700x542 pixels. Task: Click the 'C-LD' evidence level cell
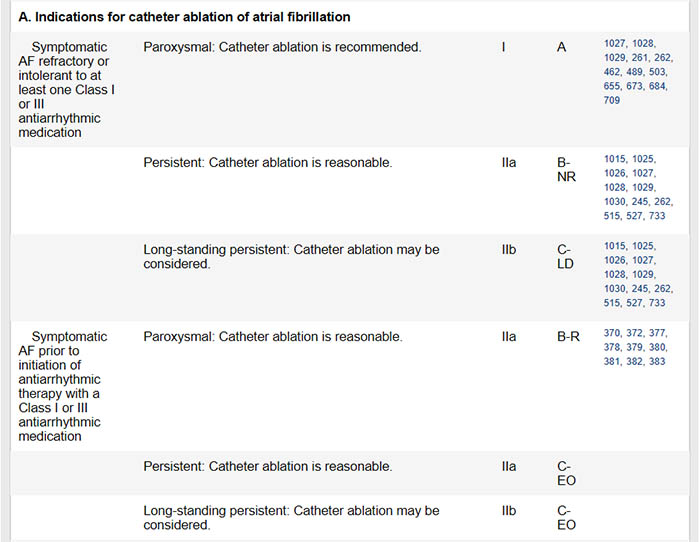[565, 257]
